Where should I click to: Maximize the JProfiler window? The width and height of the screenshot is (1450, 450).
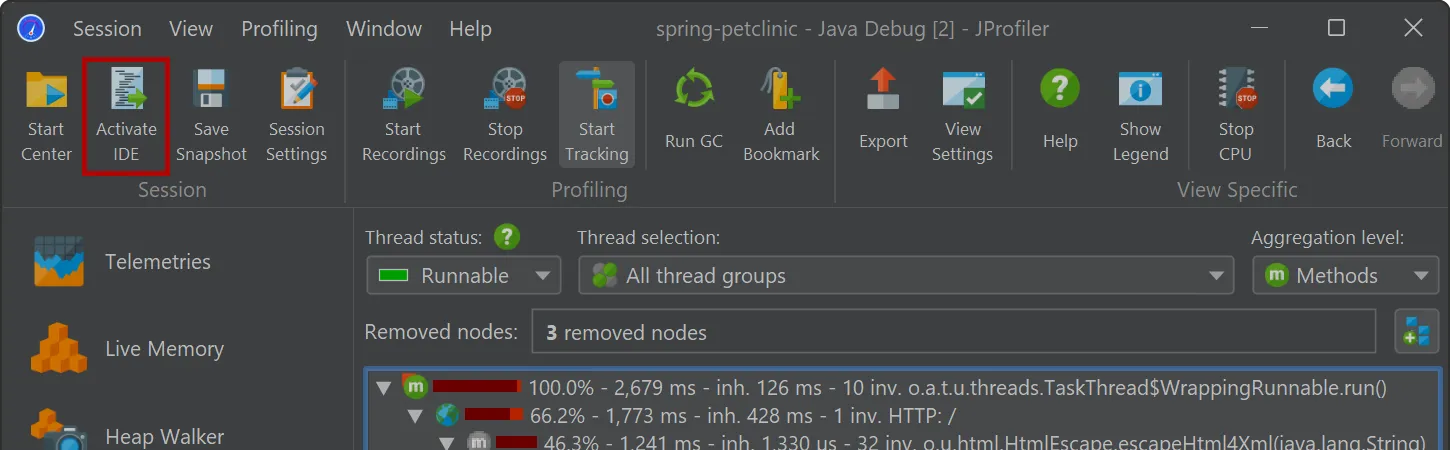pyautogui.click(x=1336, y=28)
